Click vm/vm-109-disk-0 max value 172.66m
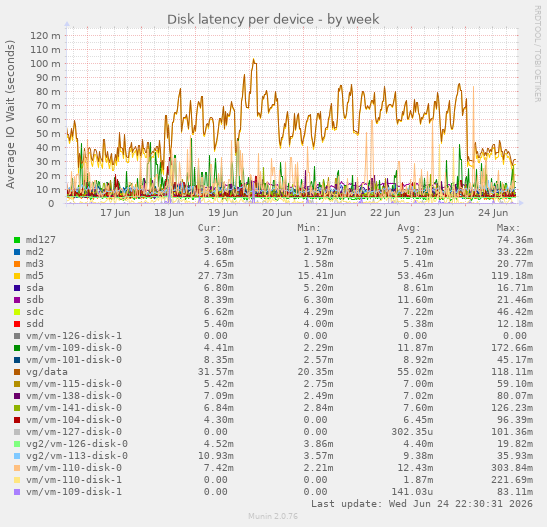This screenshot has height=527, width=547. 512,348
